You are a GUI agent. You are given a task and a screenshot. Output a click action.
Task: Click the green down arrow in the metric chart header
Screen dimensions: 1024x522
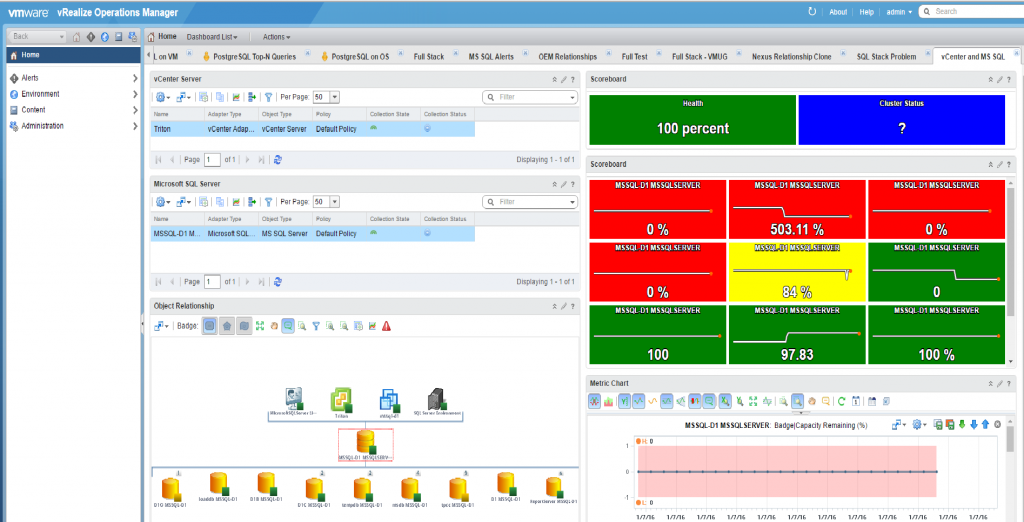962,425
